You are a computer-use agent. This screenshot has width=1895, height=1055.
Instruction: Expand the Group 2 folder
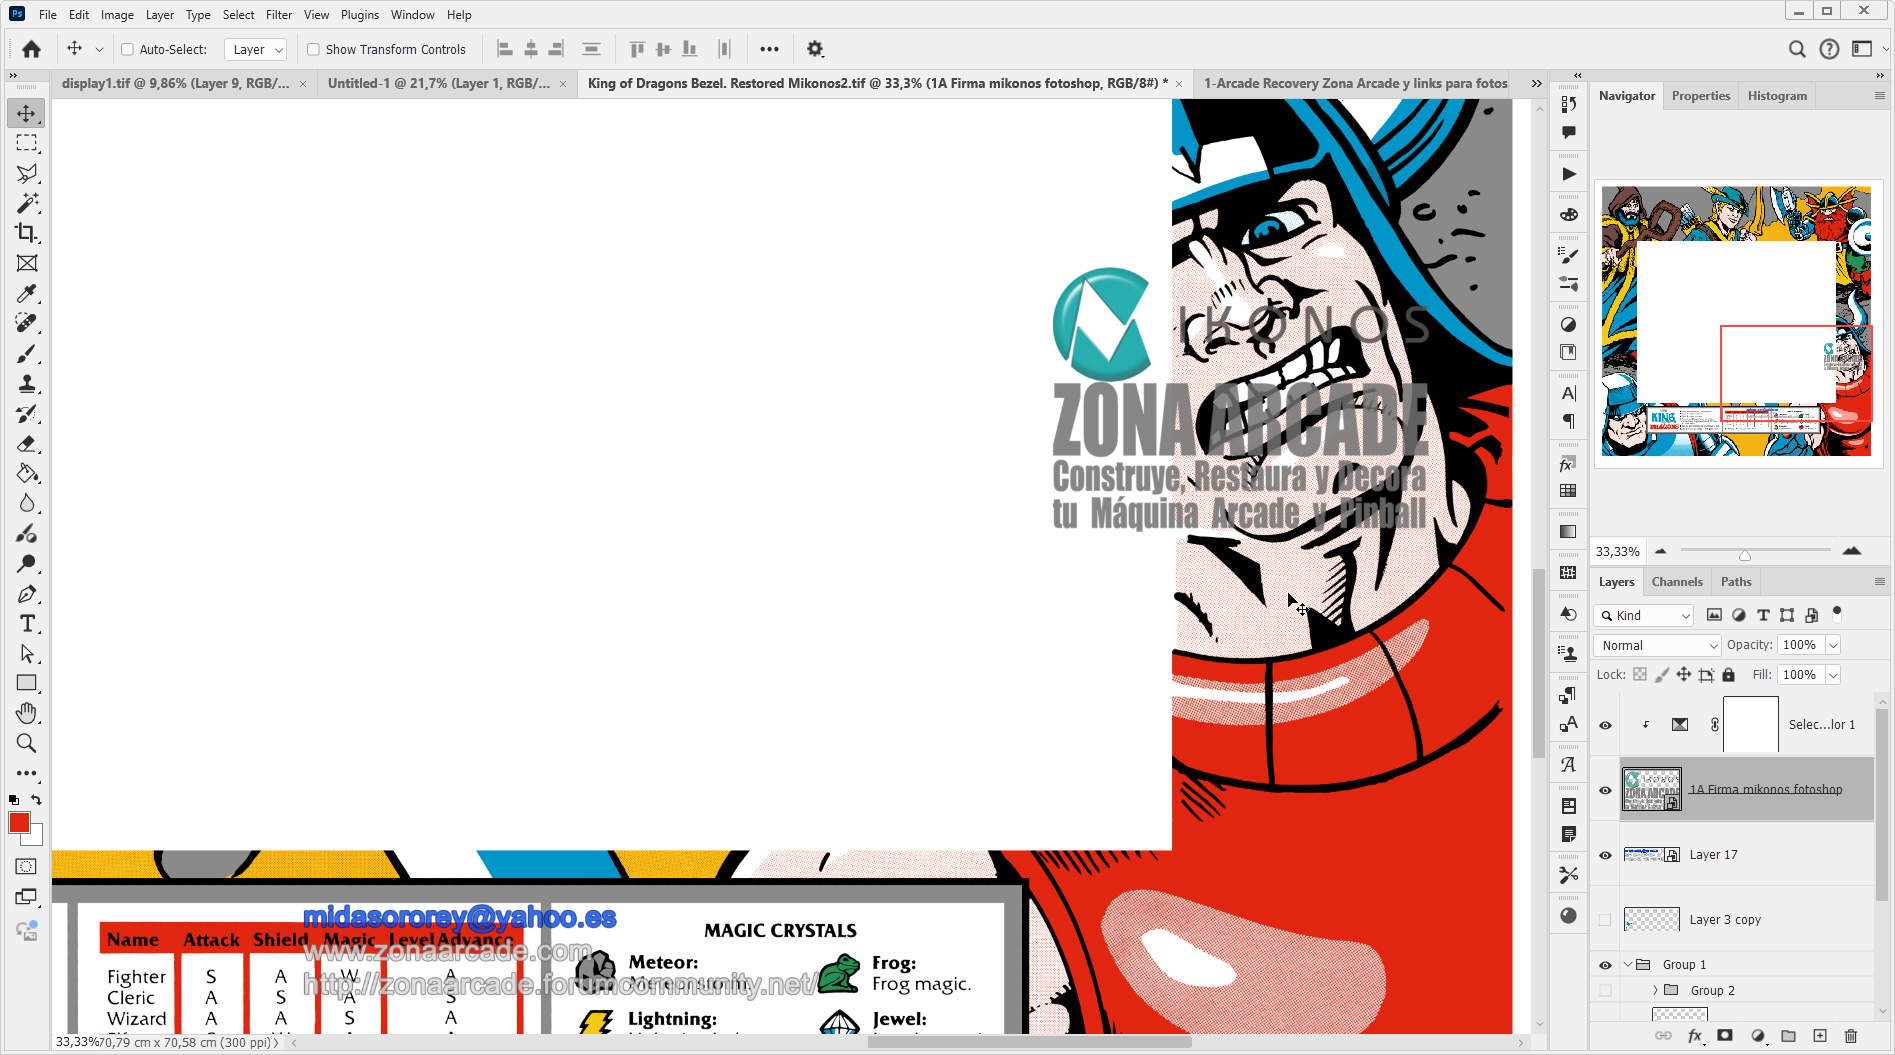(x=1655, y=990)
